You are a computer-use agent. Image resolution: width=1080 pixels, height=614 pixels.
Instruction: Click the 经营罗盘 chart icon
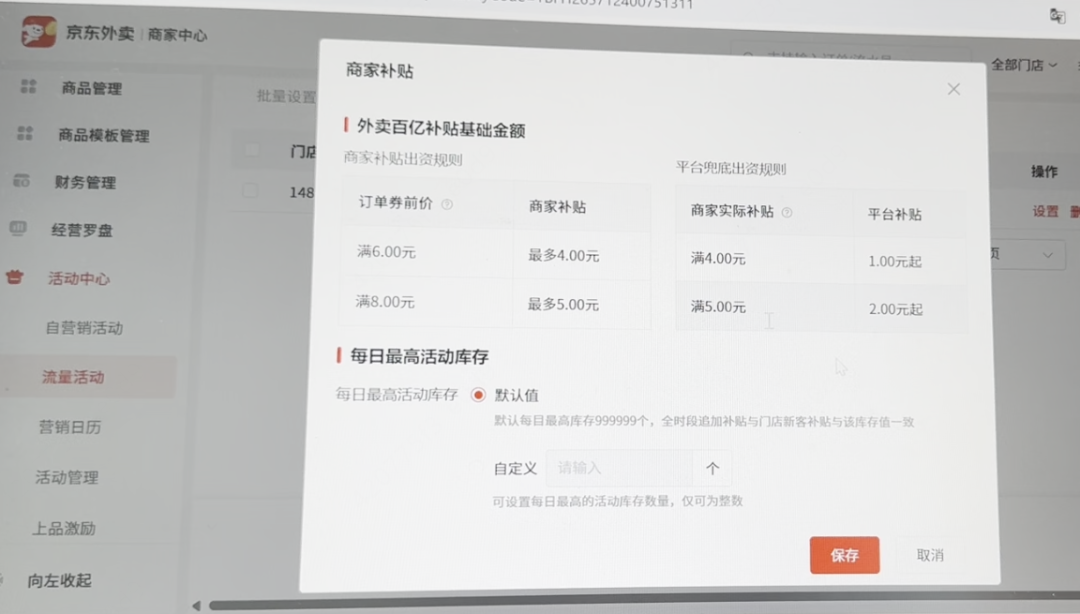[18, 228]
